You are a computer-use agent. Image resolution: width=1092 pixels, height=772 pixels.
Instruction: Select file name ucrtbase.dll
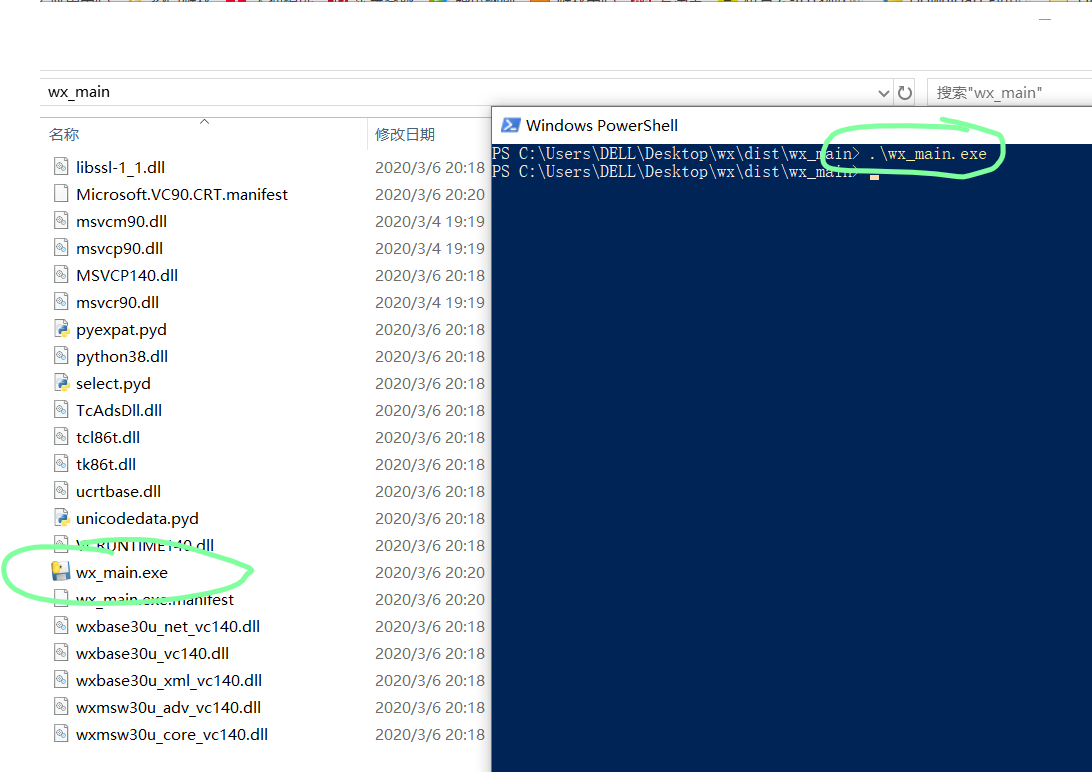[x=118, y=491]
